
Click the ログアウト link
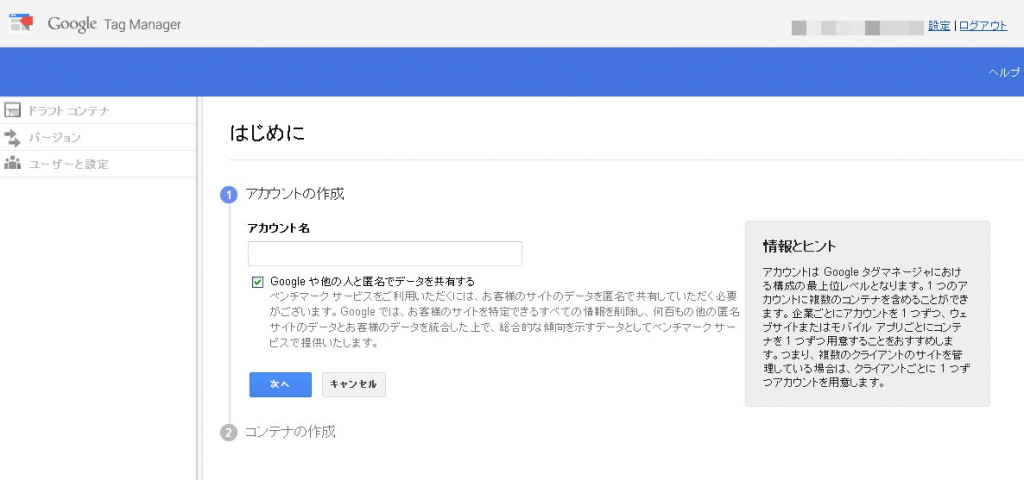[983, 26]
